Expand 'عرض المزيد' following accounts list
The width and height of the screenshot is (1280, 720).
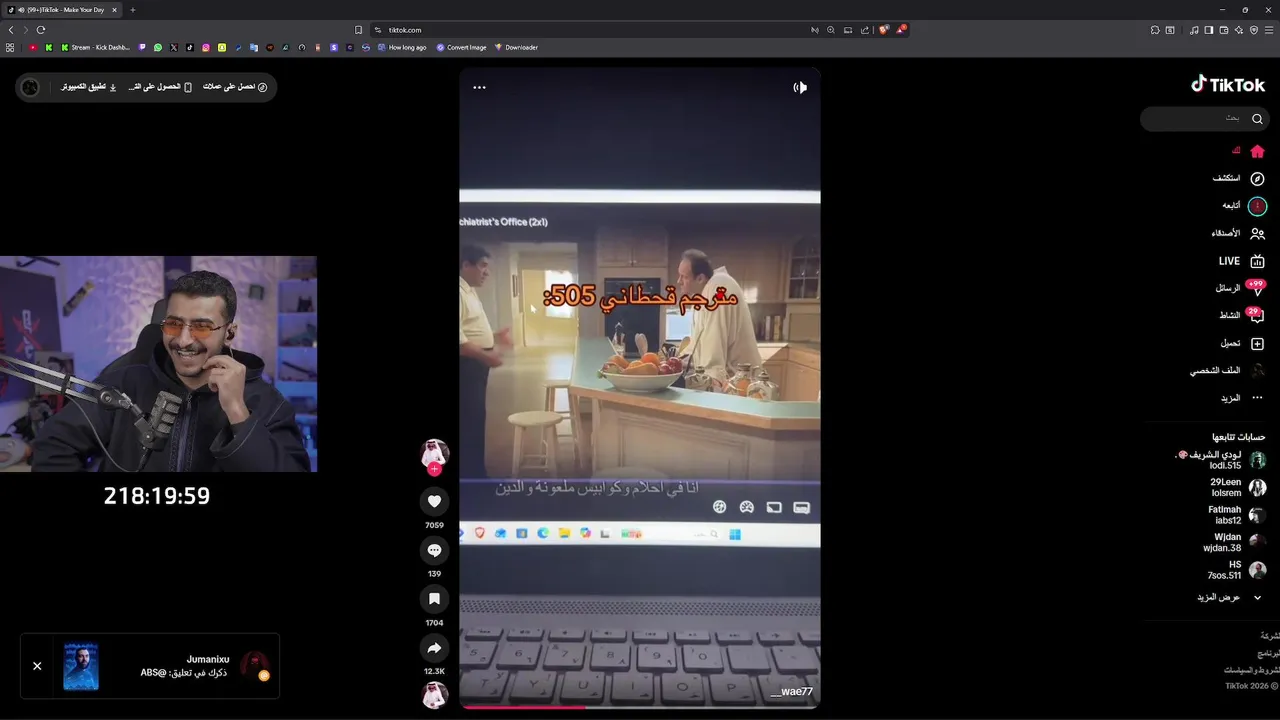[1230, 597]
